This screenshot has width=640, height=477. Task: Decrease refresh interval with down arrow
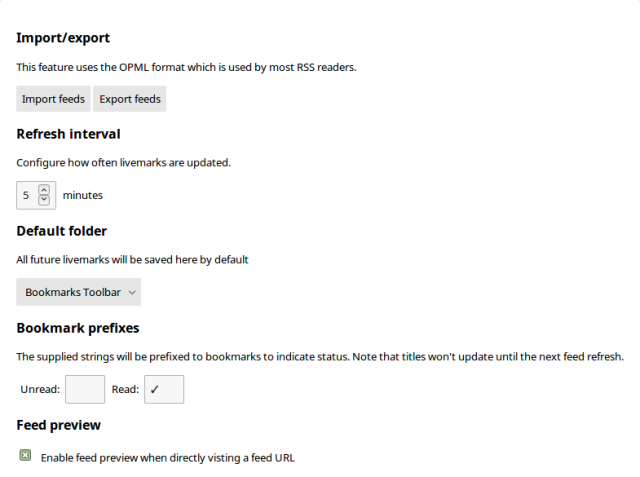click(x=44, y=200)
